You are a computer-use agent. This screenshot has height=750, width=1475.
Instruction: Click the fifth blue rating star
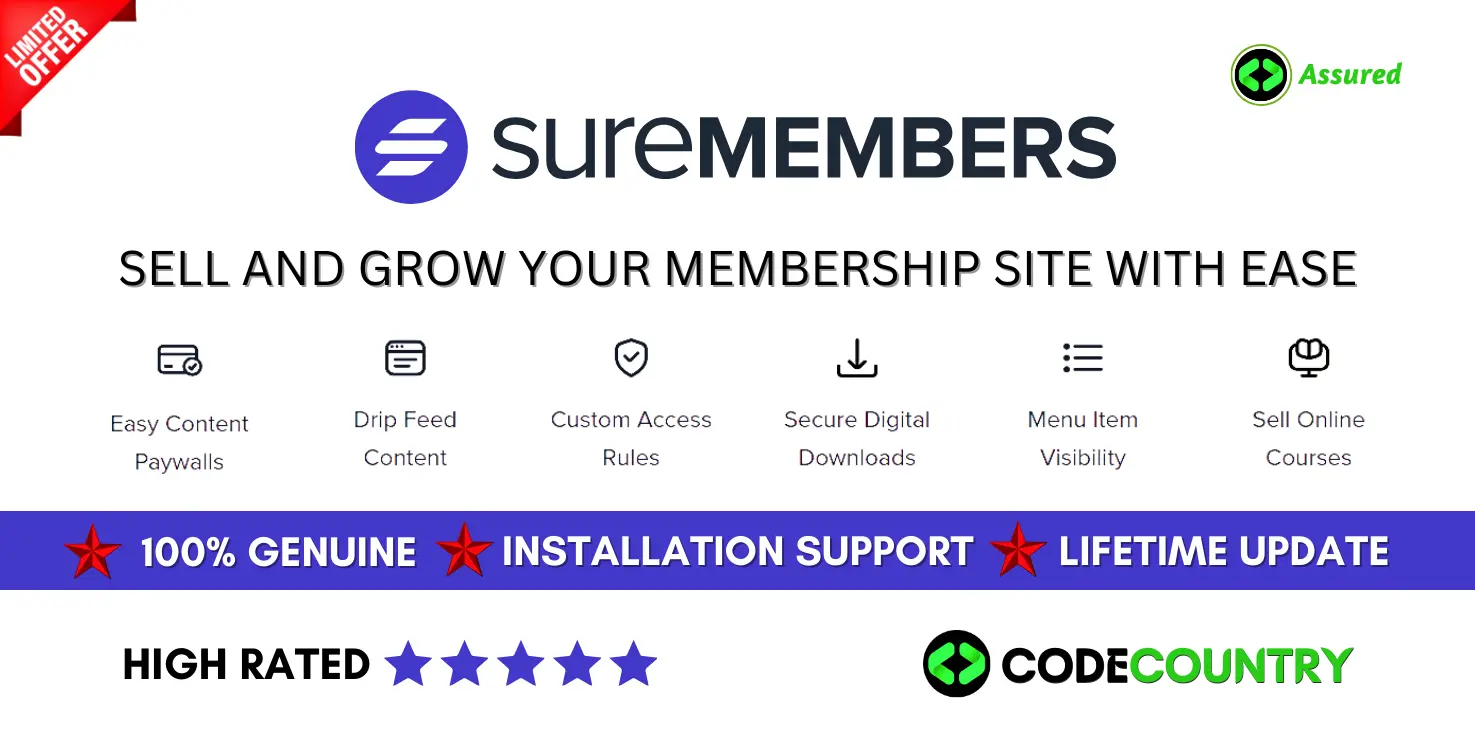pos(633,664)
